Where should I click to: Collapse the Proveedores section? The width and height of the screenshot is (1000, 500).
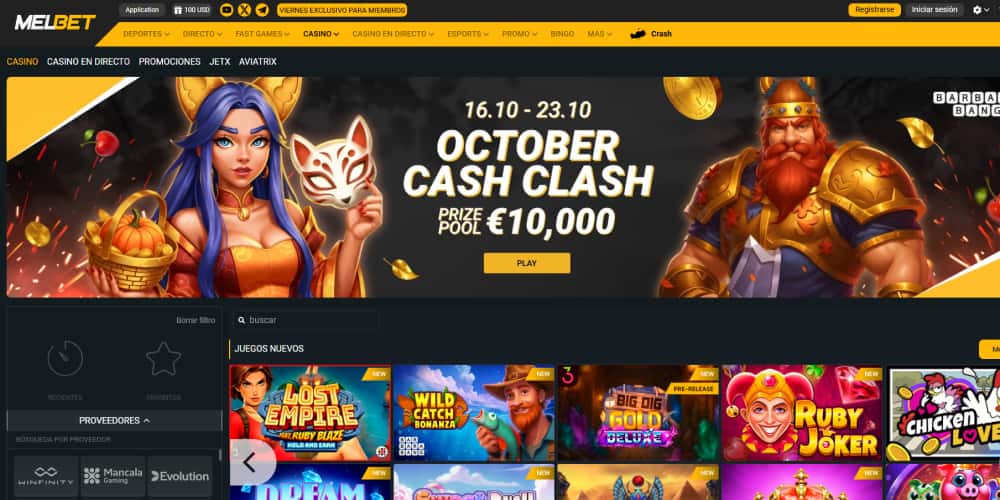point(115,421)
